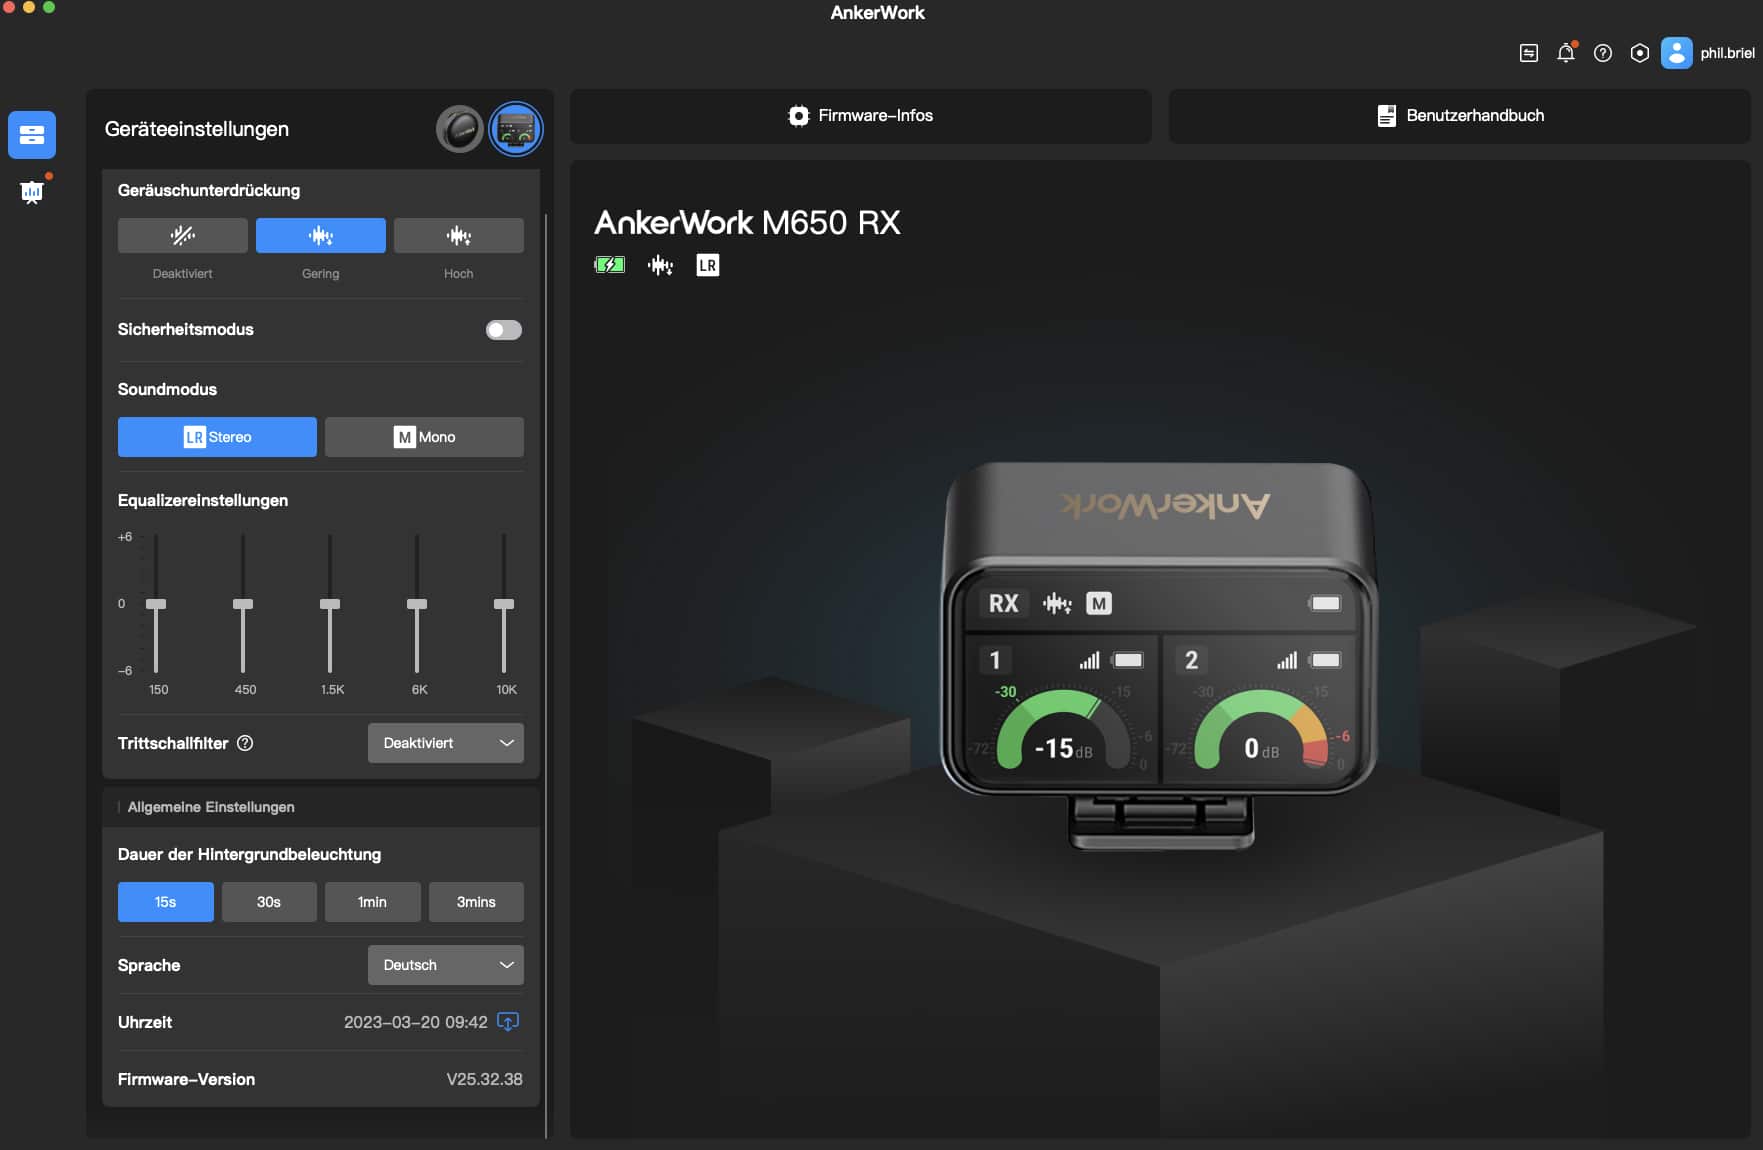1763x1150 pixels.
Task: Expand the Sprache language dropdown
Action: point(445,965)
